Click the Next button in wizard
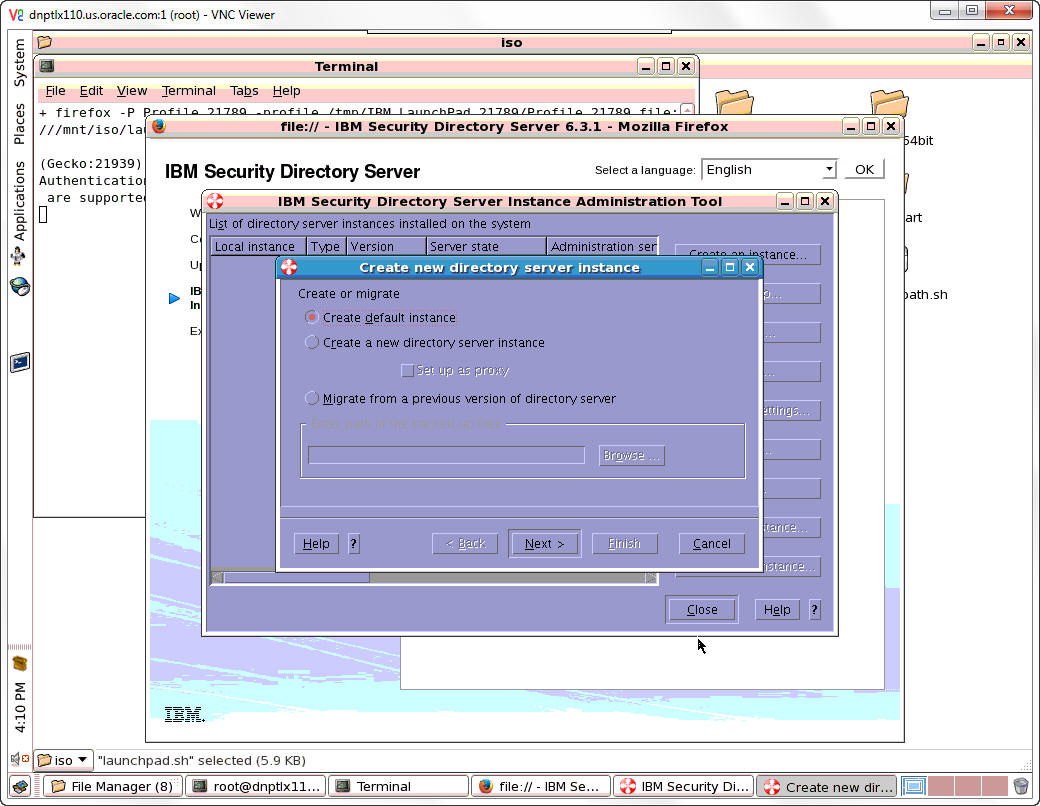The height and width of the screenshot is (806, 1040). pyautogui.click(x=545, y=543)
